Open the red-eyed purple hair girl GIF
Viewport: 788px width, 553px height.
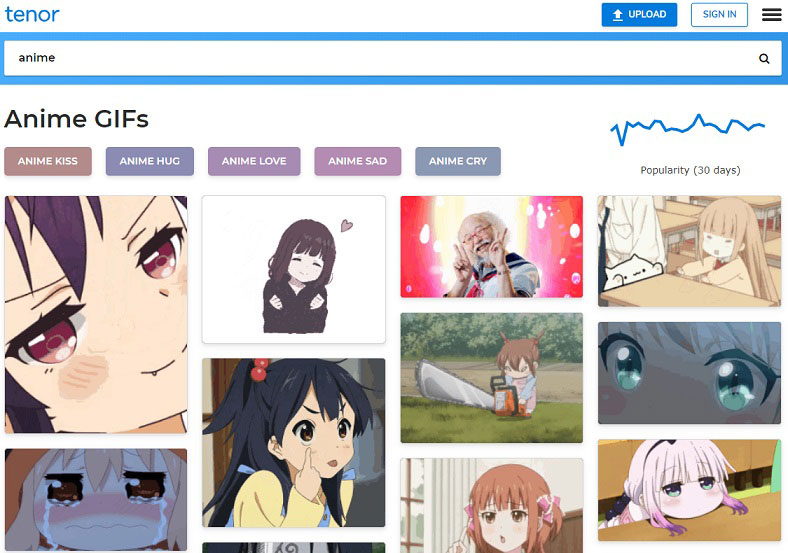96,315
